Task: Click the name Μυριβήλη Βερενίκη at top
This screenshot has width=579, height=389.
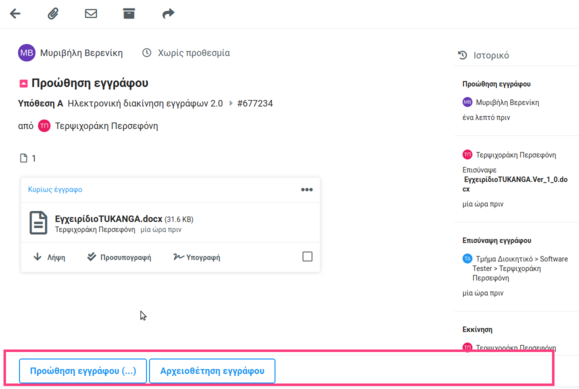Action: 81,53
